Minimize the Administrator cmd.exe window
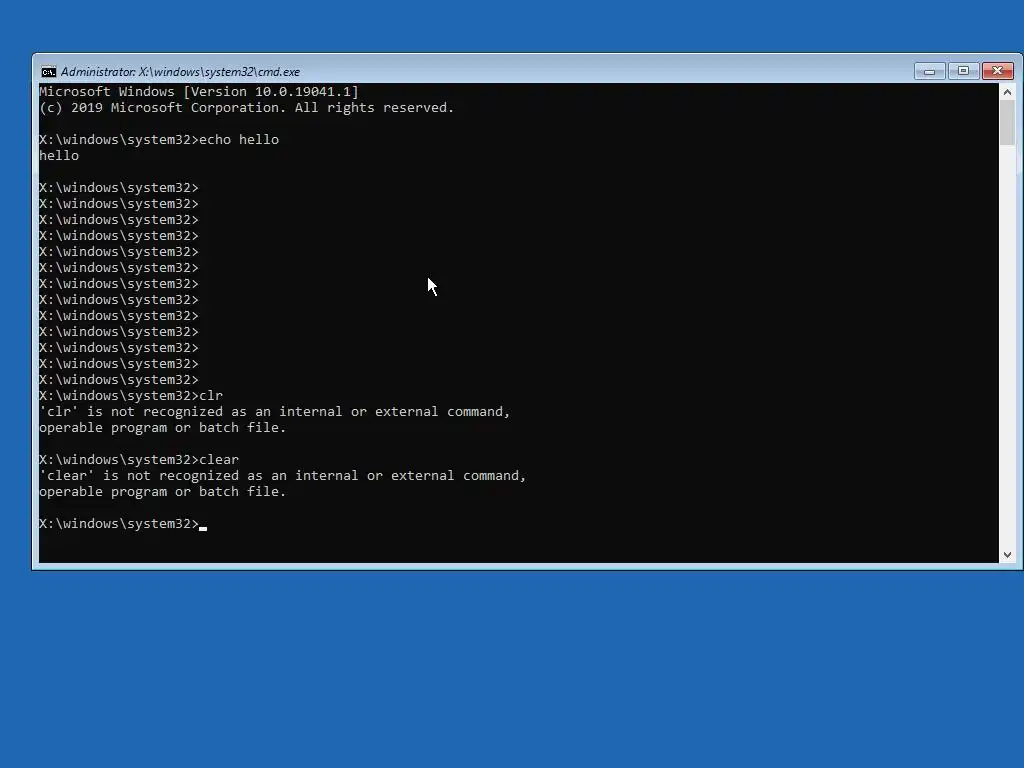The image size is (1024, 768). pyautogui.click(x=930, y=71)
